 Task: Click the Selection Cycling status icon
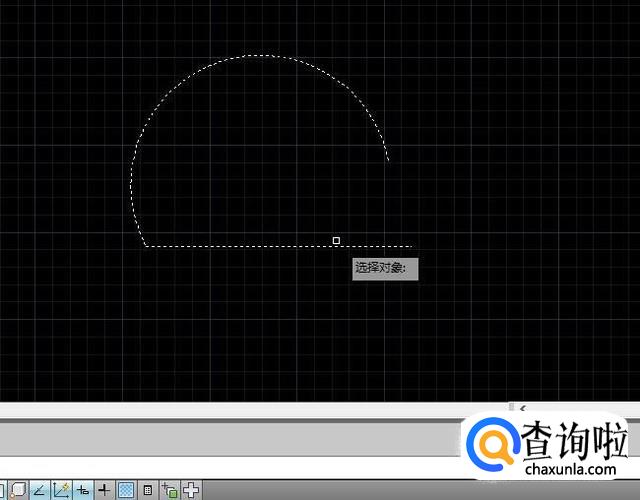[x=169, y=490]
